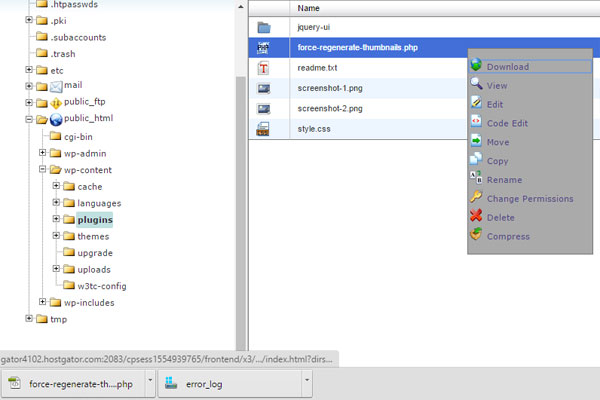Expand the cache folder node
This screenshot has height=400, width=600.
click(56, 185)
